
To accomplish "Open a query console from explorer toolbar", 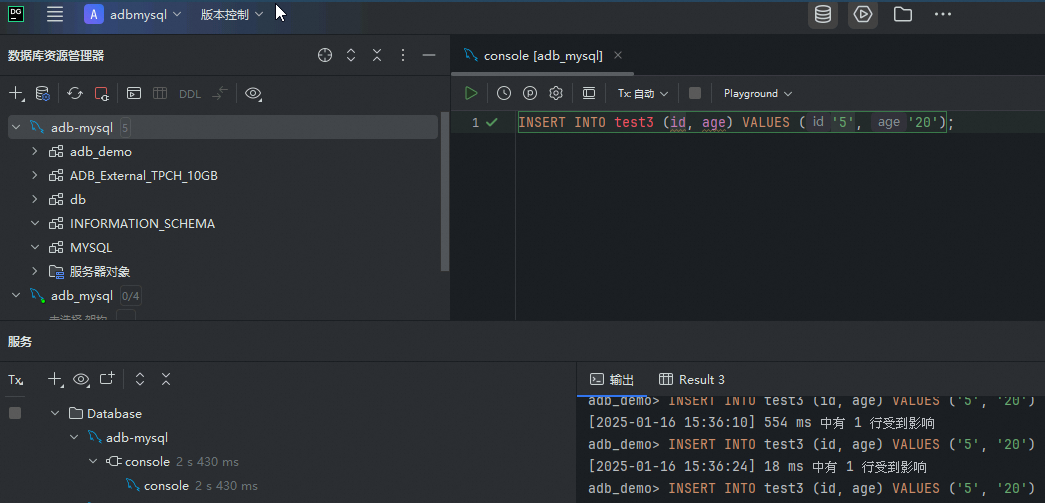I will pos(133,93).
